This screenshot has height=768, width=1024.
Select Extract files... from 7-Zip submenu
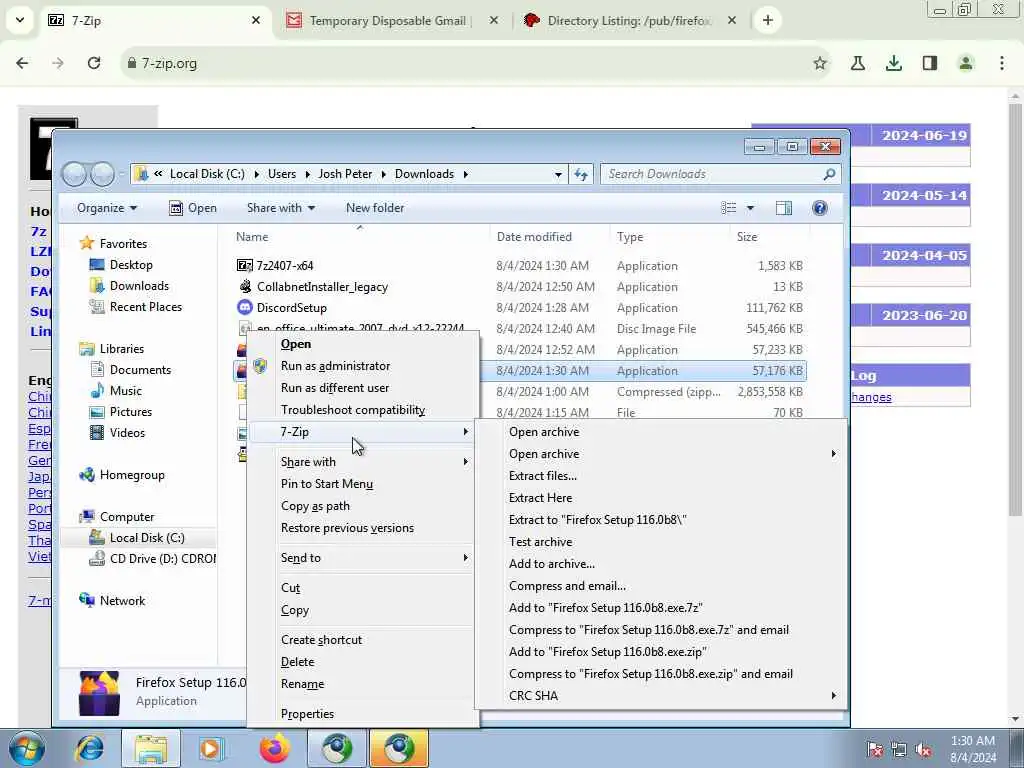tap(542, 475)
